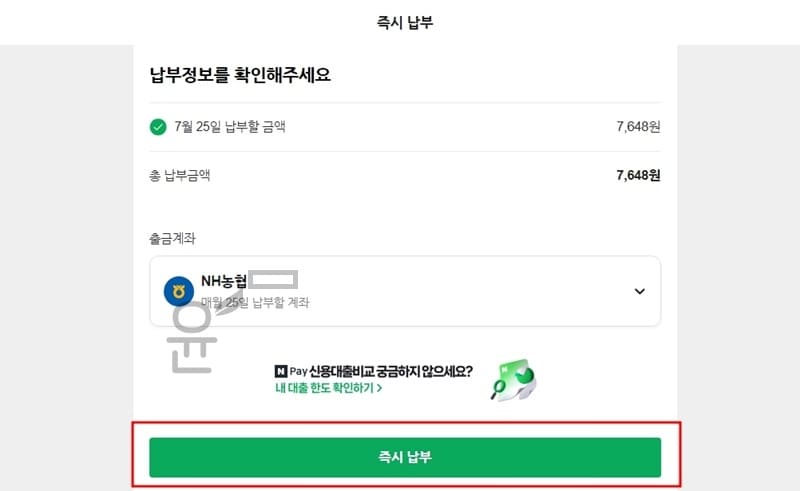Click the 총 납부금액 label
This screenshot has height=491, width=800.
(x=179, y=176)
